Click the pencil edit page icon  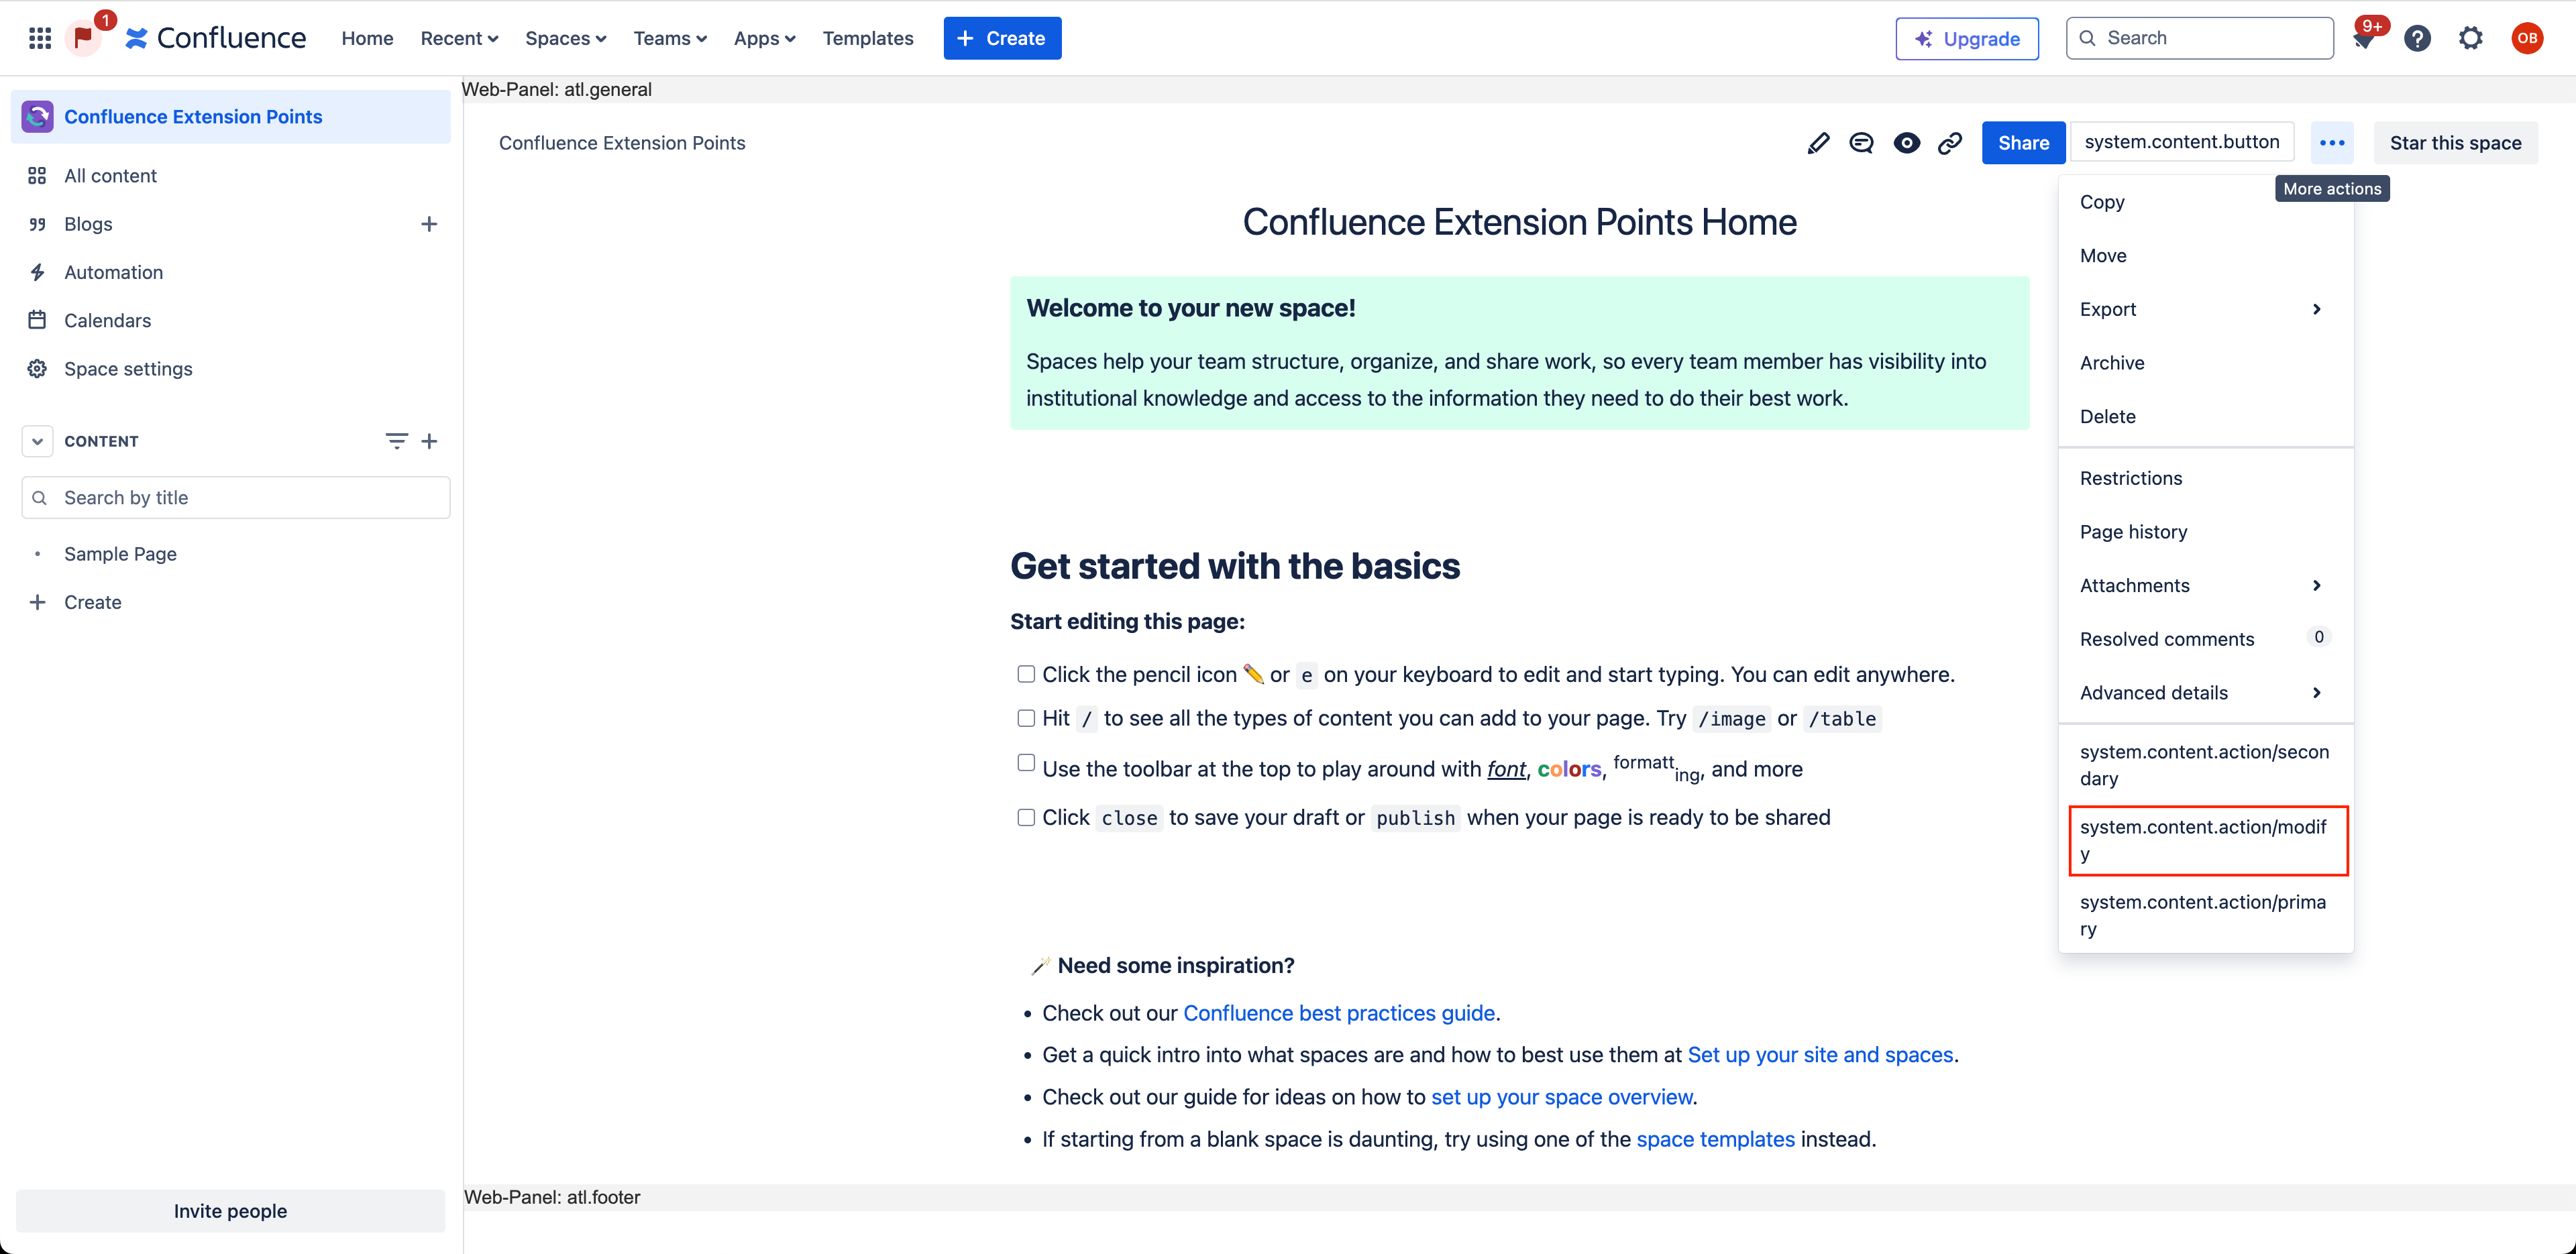click(x=1818, y=143)
